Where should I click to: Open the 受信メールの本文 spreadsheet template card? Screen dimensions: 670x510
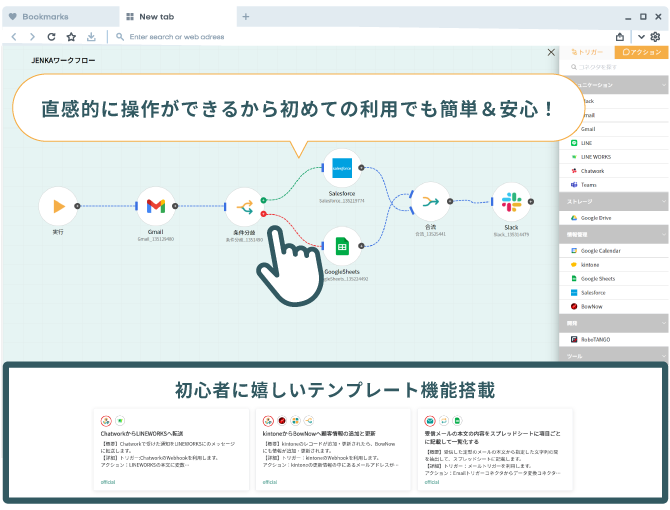point(495,449)
